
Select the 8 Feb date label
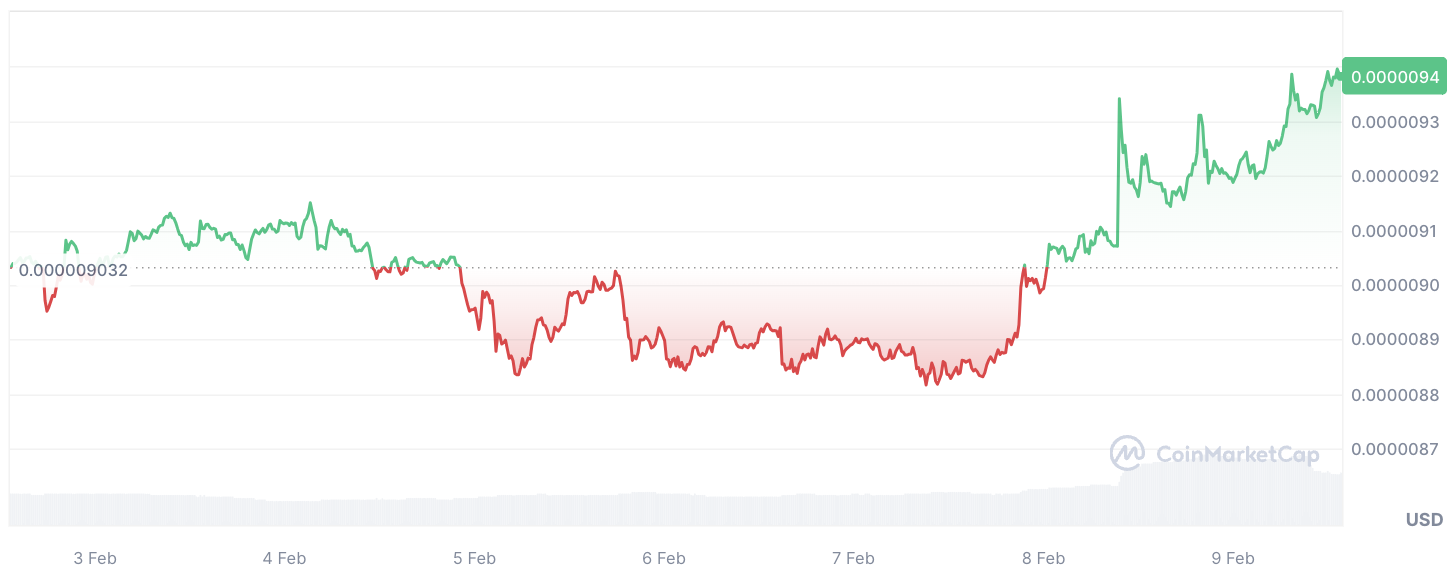click(x=1043, y=558)
